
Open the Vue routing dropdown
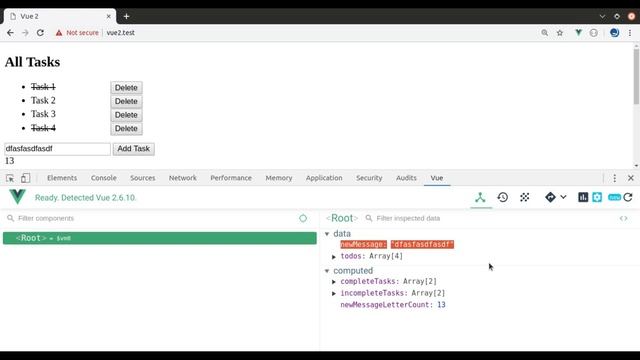pos(556,198)
